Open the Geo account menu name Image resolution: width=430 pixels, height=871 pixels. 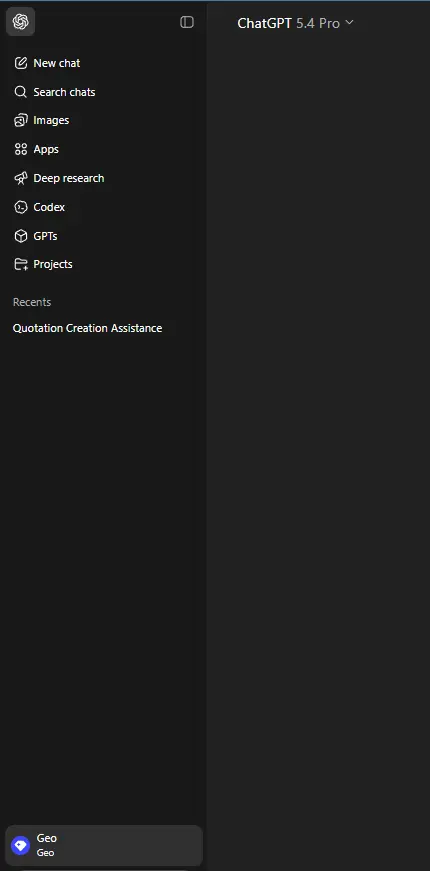[47, 838]
